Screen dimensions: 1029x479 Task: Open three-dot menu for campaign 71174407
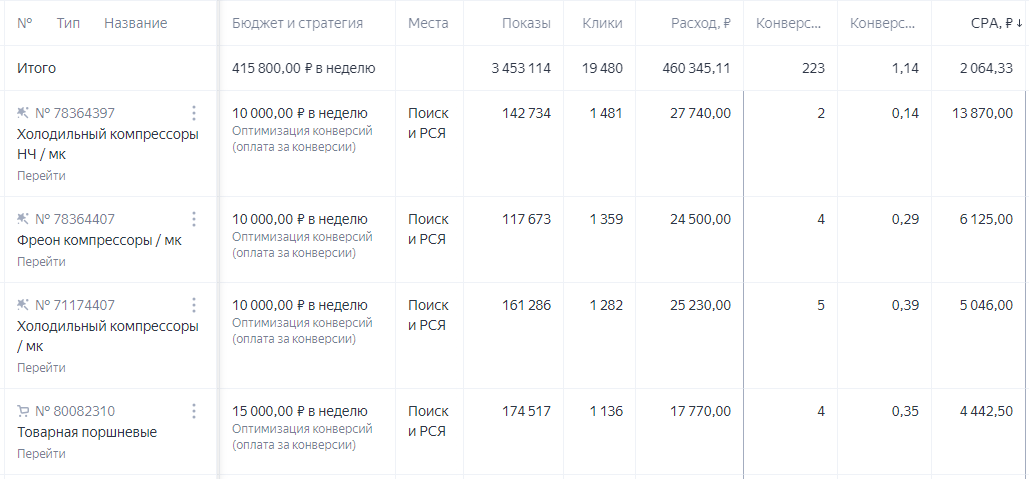(x=194, y=305)
